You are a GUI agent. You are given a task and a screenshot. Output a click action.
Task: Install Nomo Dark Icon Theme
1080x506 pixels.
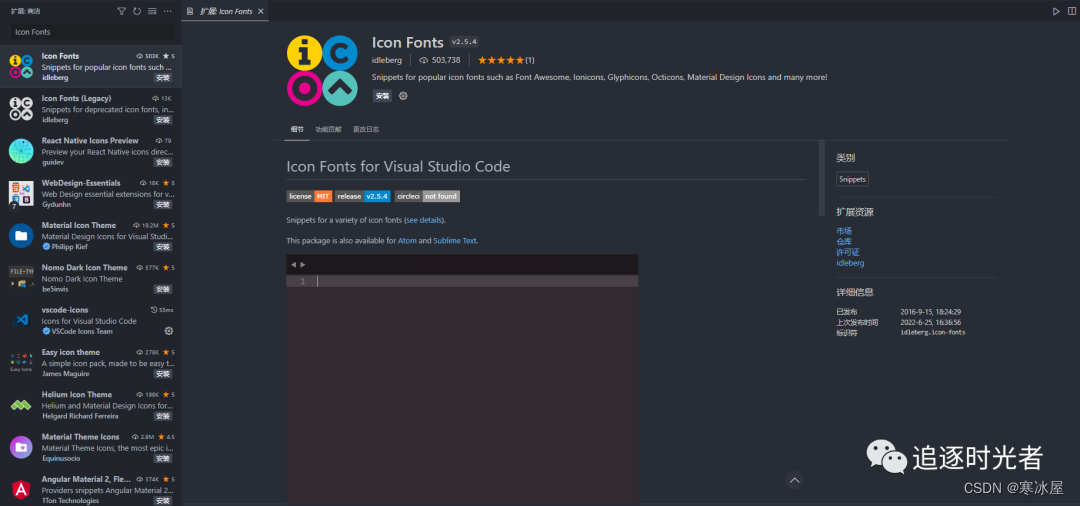pos(163,289)
